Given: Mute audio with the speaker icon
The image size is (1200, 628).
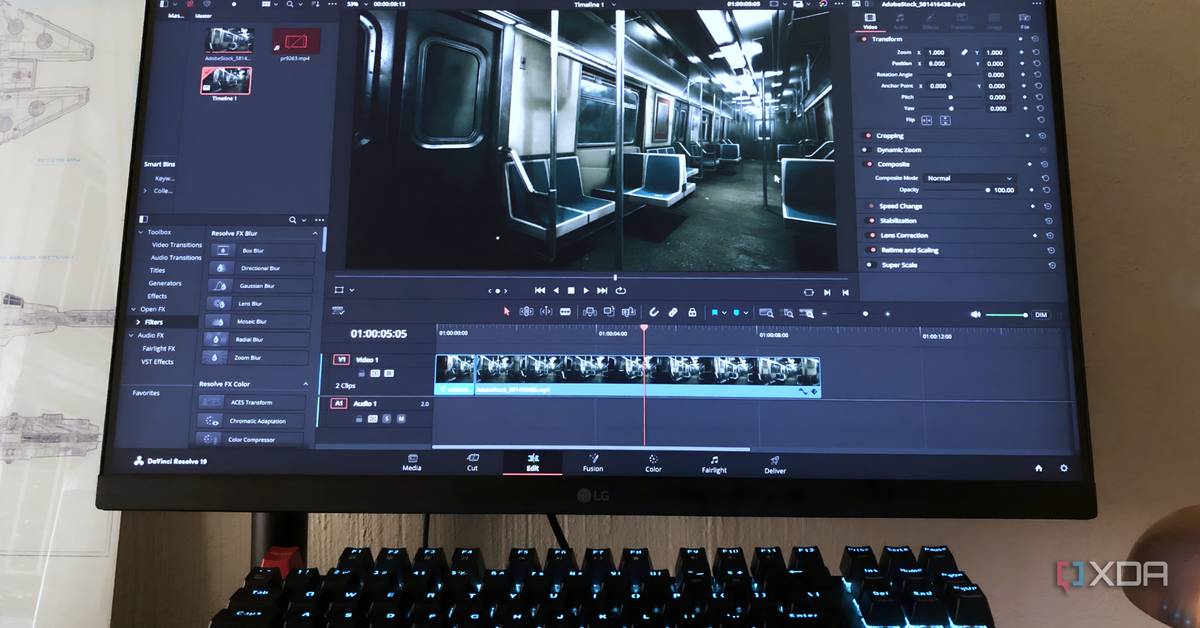Looking at the screenshot, I should click(975, 314).
